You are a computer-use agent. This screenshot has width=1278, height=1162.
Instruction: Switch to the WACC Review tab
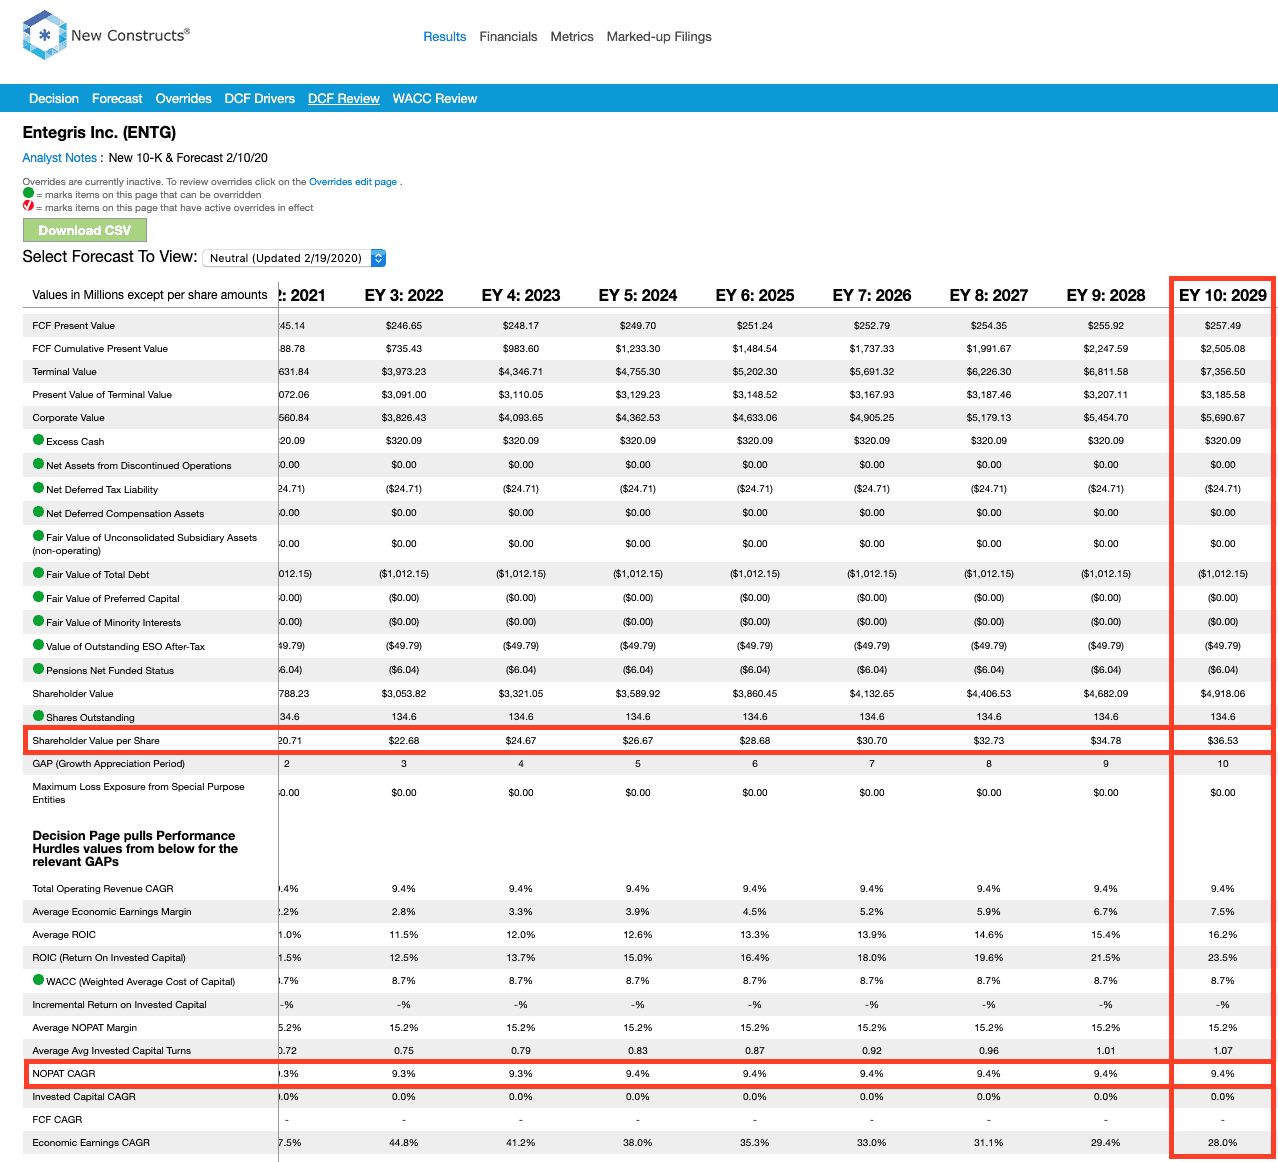(435, 98)
